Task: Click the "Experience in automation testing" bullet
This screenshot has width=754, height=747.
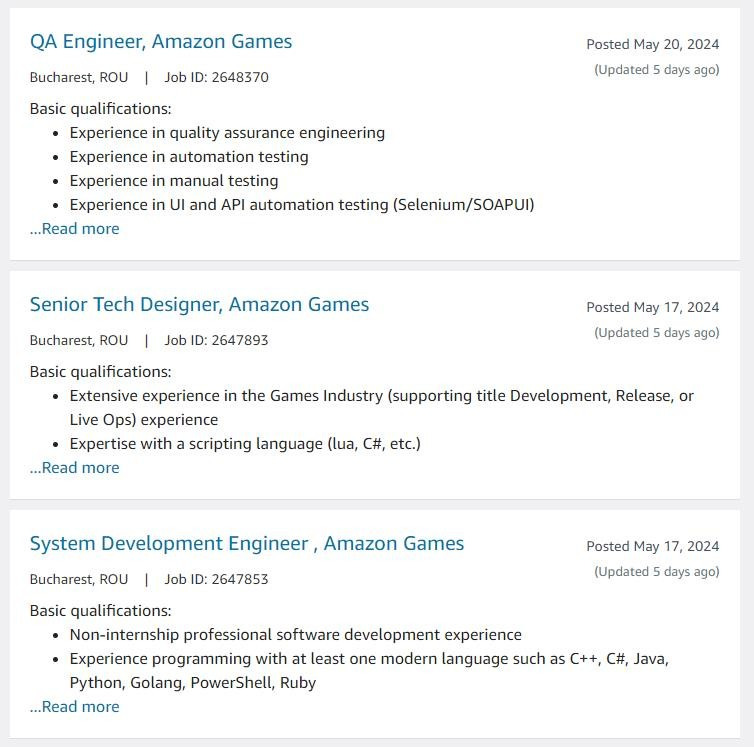Action: (189, 157)
